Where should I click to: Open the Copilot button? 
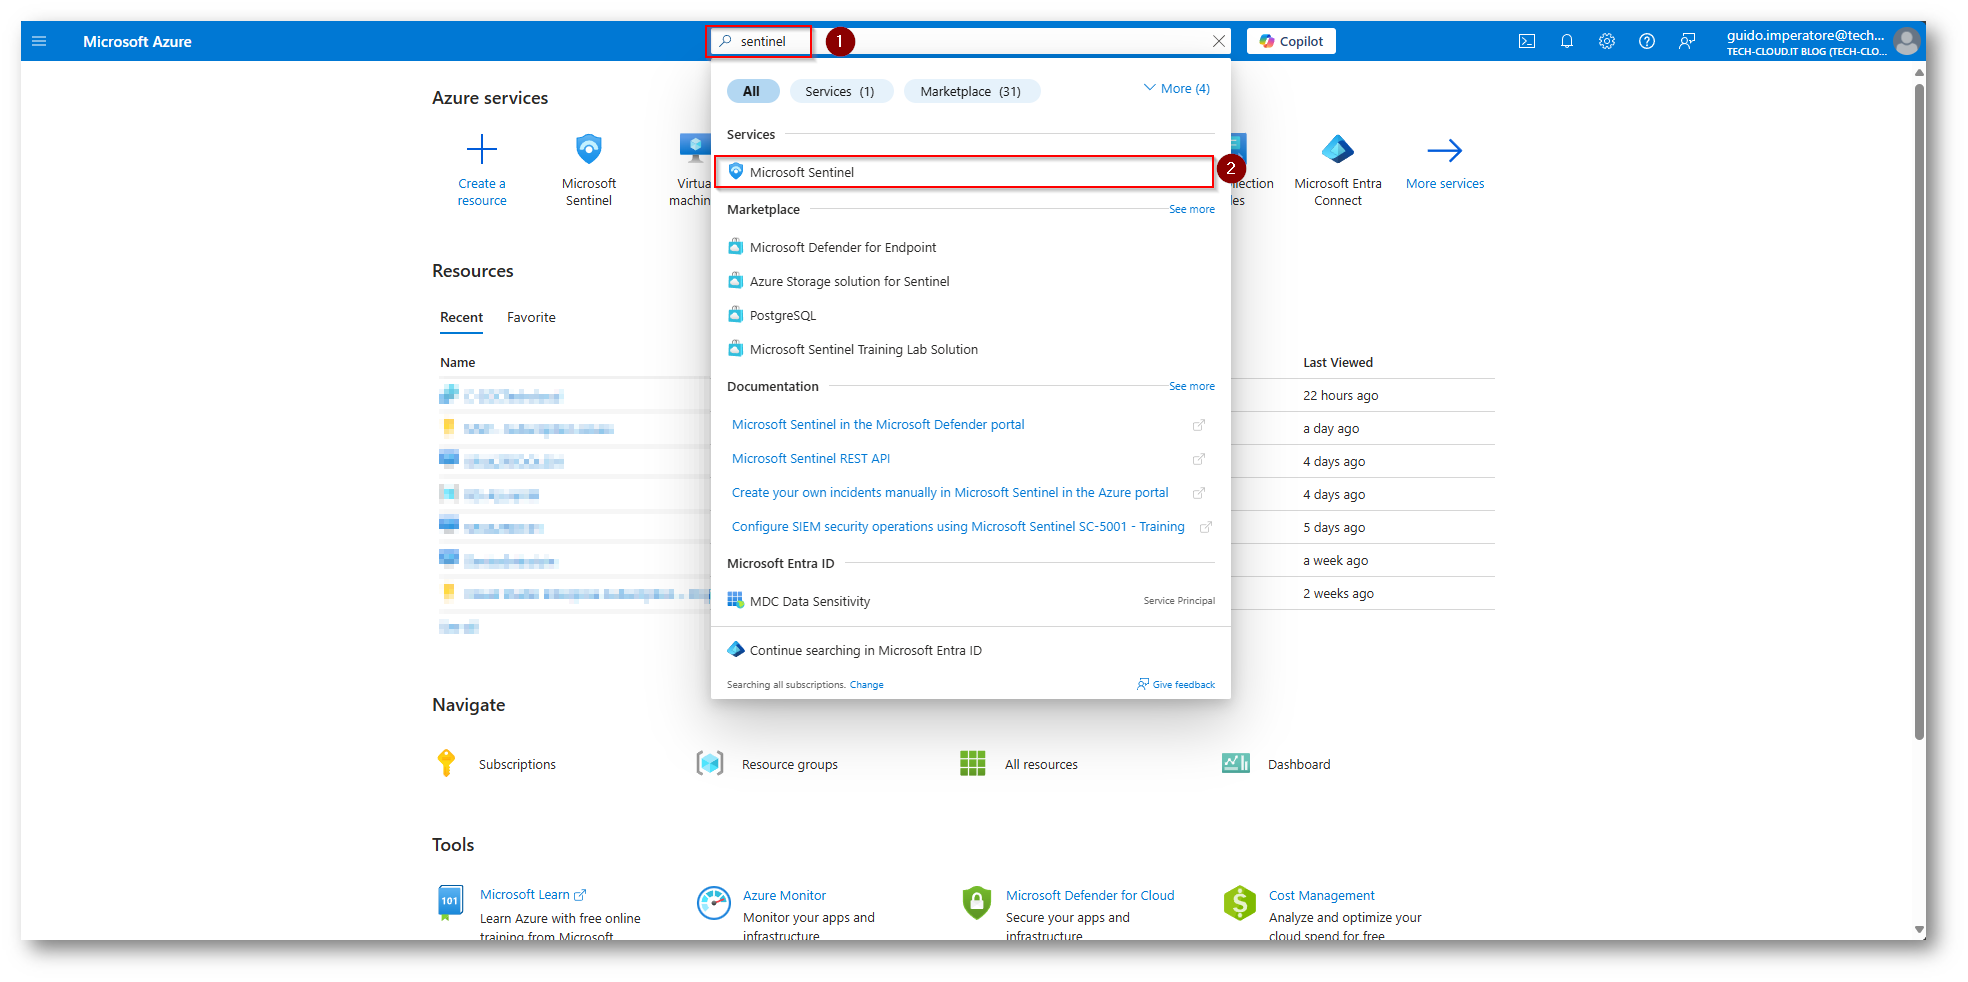(x=1291, y=41)
